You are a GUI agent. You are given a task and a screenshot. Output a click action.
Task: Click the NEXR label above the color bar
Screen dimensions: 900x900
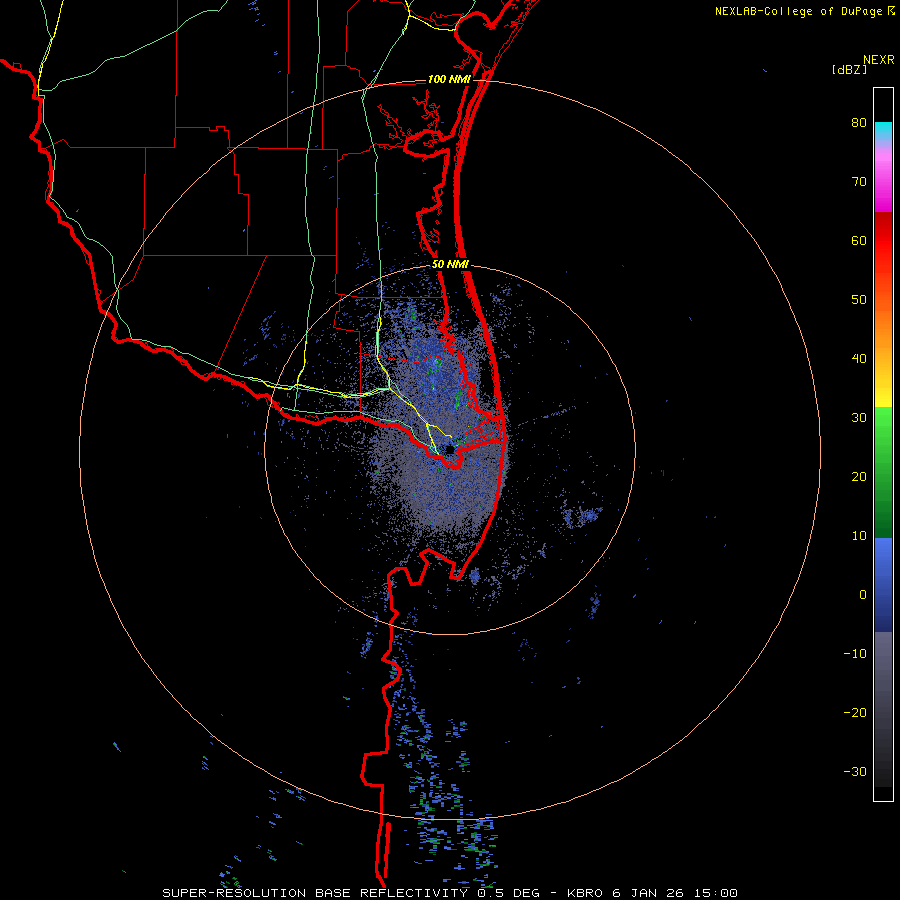tap(878, 60)
